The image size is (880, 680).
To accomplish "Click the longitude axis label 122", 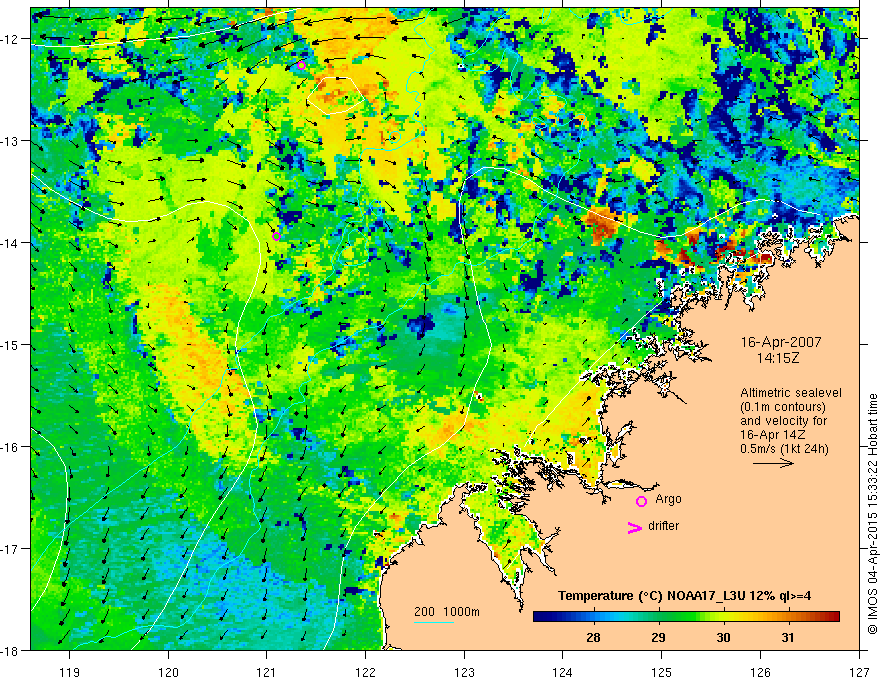I will click(x=365, y=672).
